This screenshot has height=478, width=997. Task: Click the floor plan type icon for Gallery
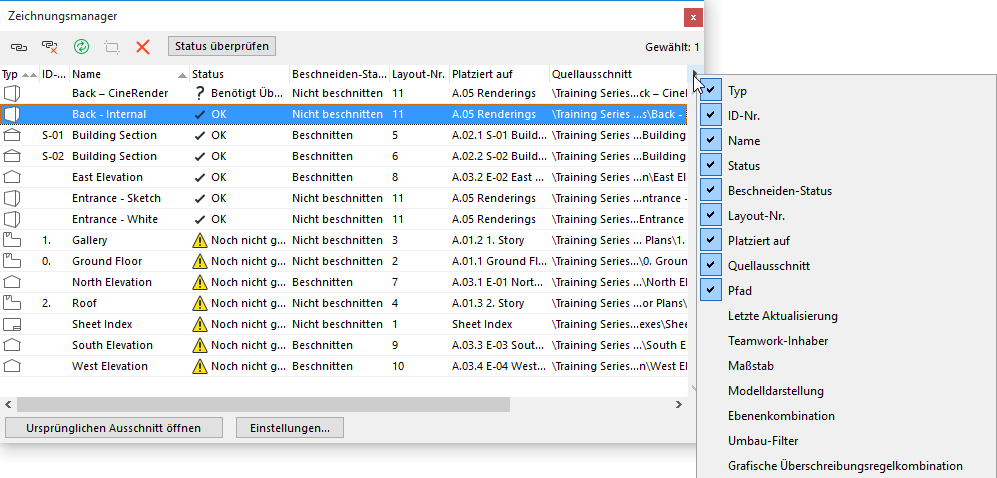11,240
